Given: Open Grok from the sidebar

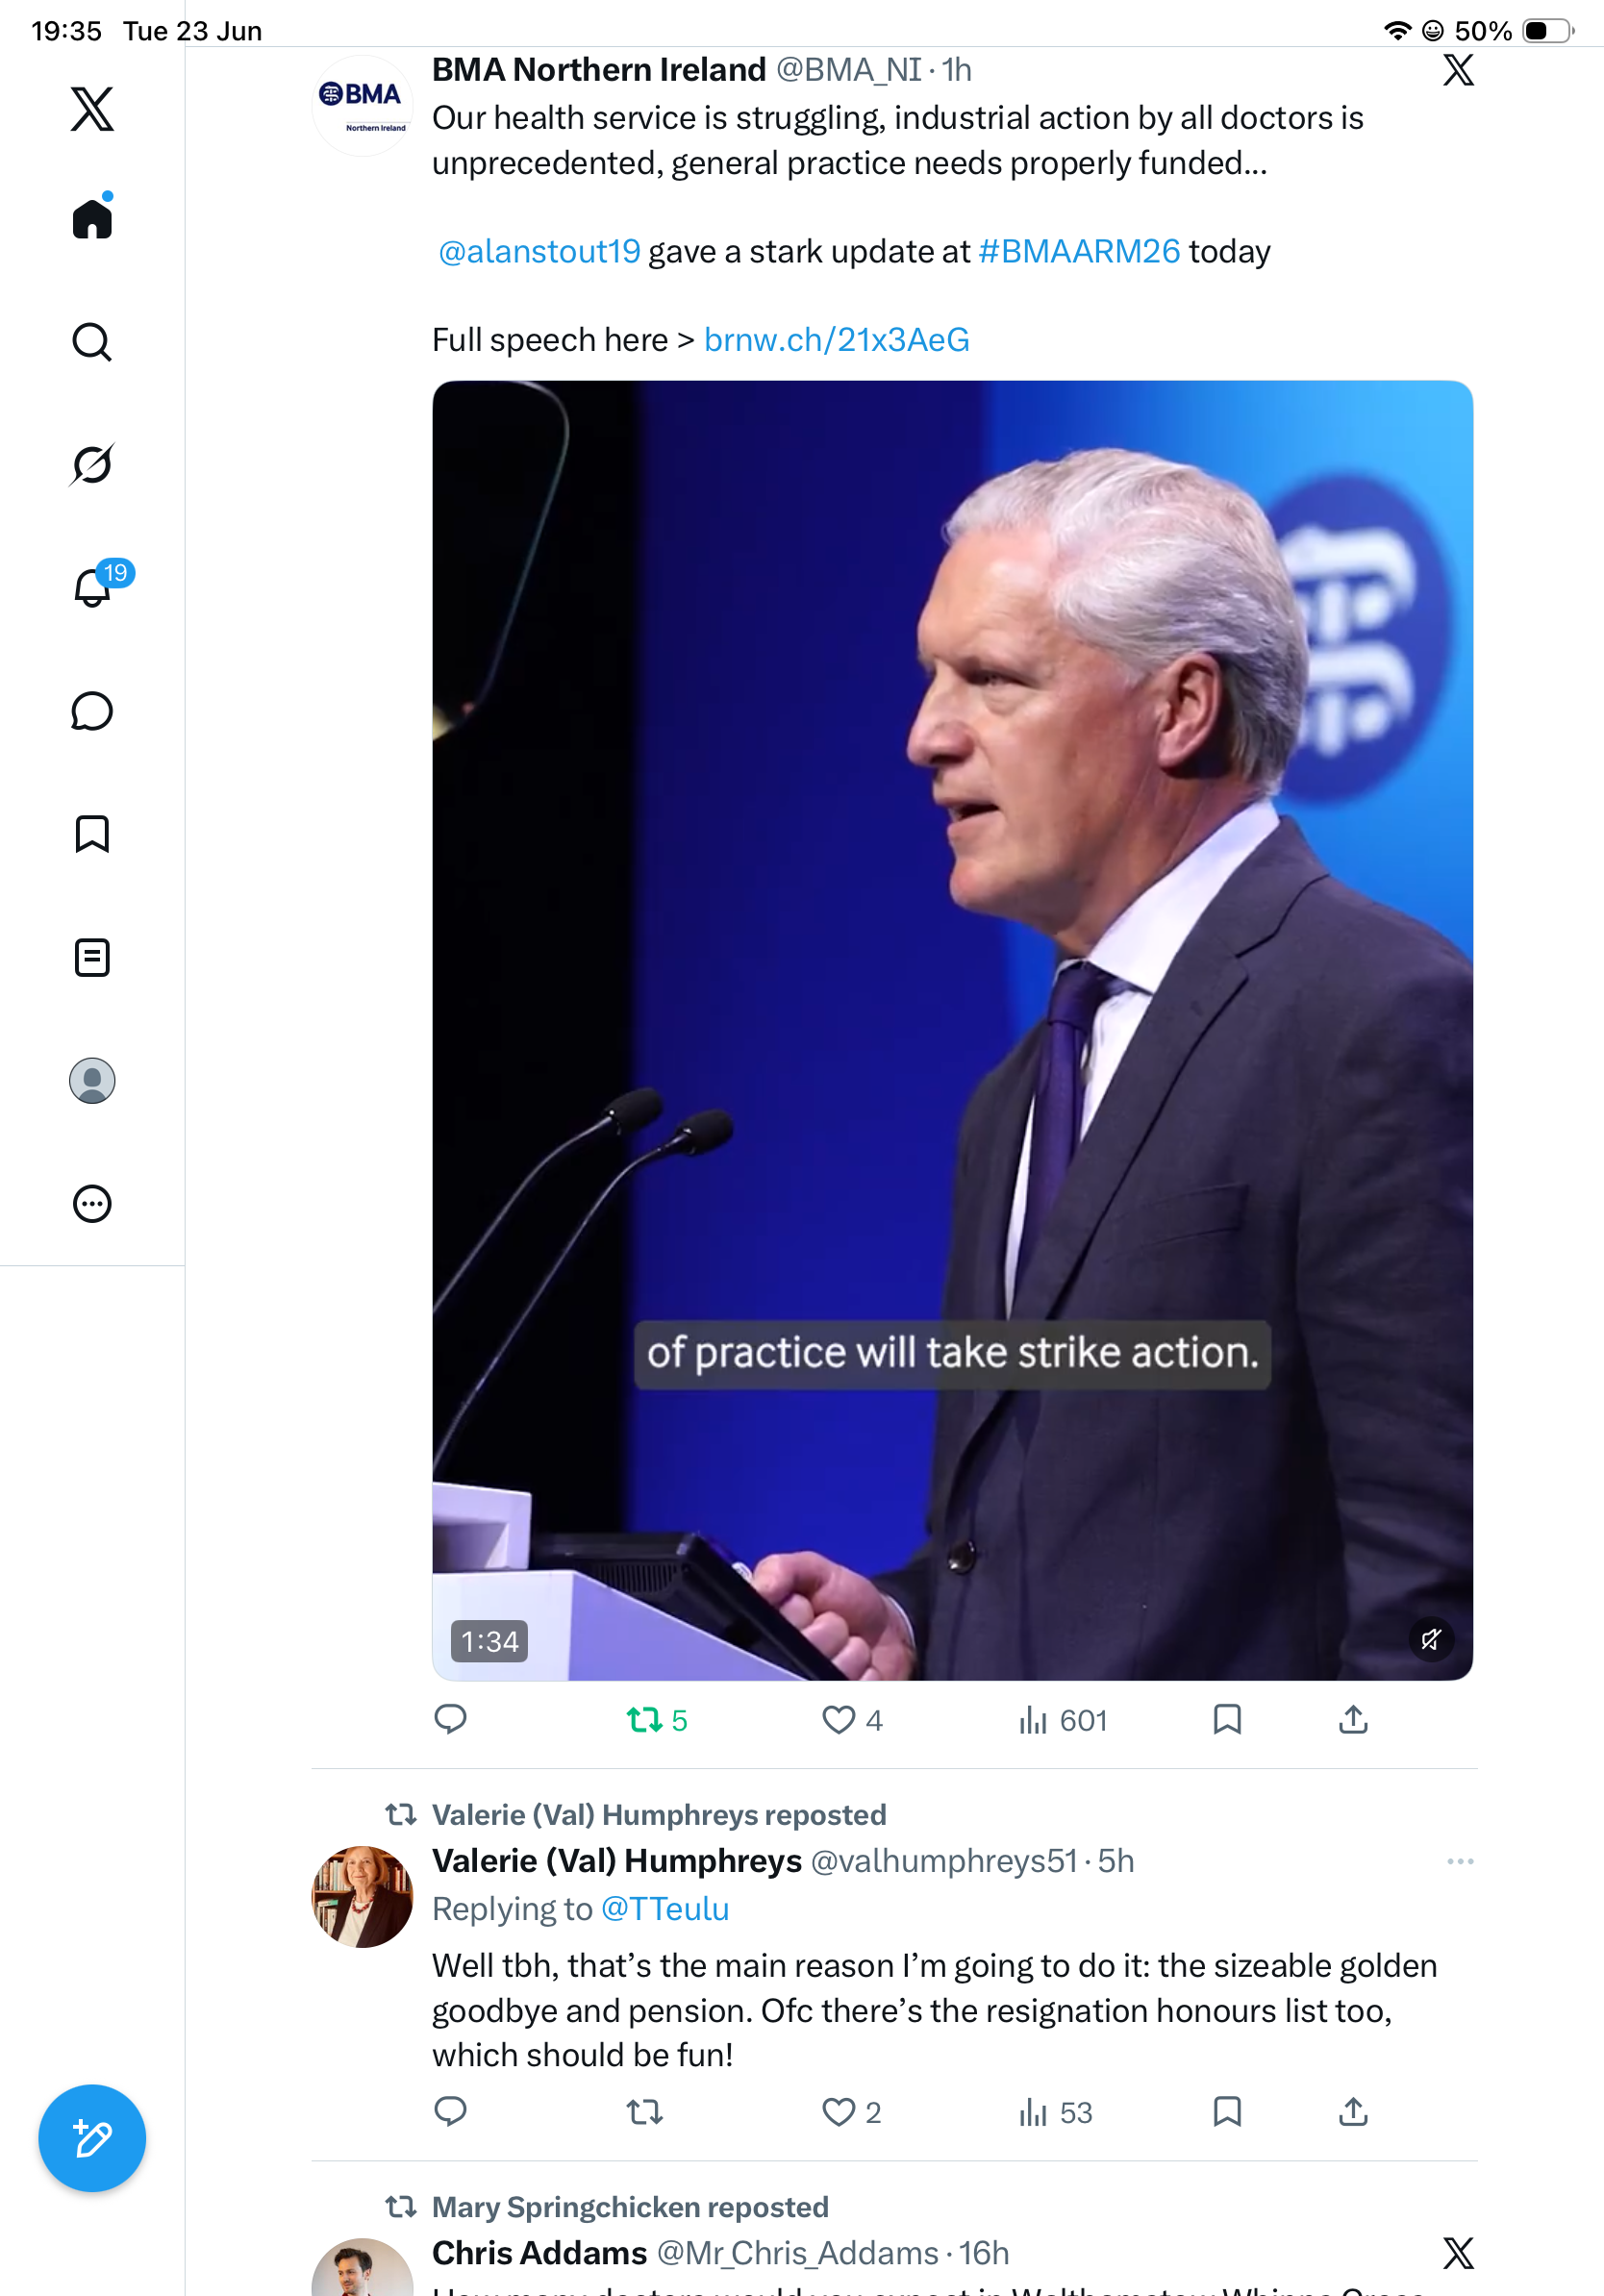Looking at the screenshot, I should point(92,464).
